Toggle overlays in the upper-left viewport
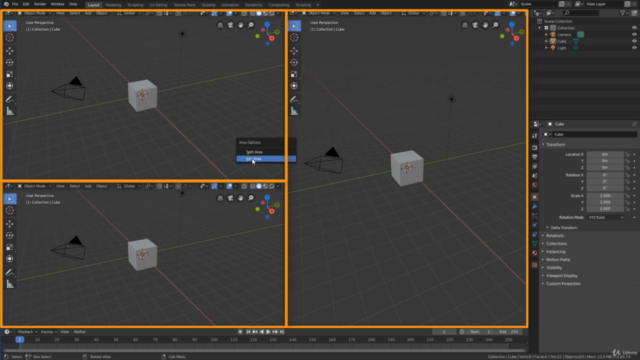Screen dimensions: 640x360 (x=229, y=13)
